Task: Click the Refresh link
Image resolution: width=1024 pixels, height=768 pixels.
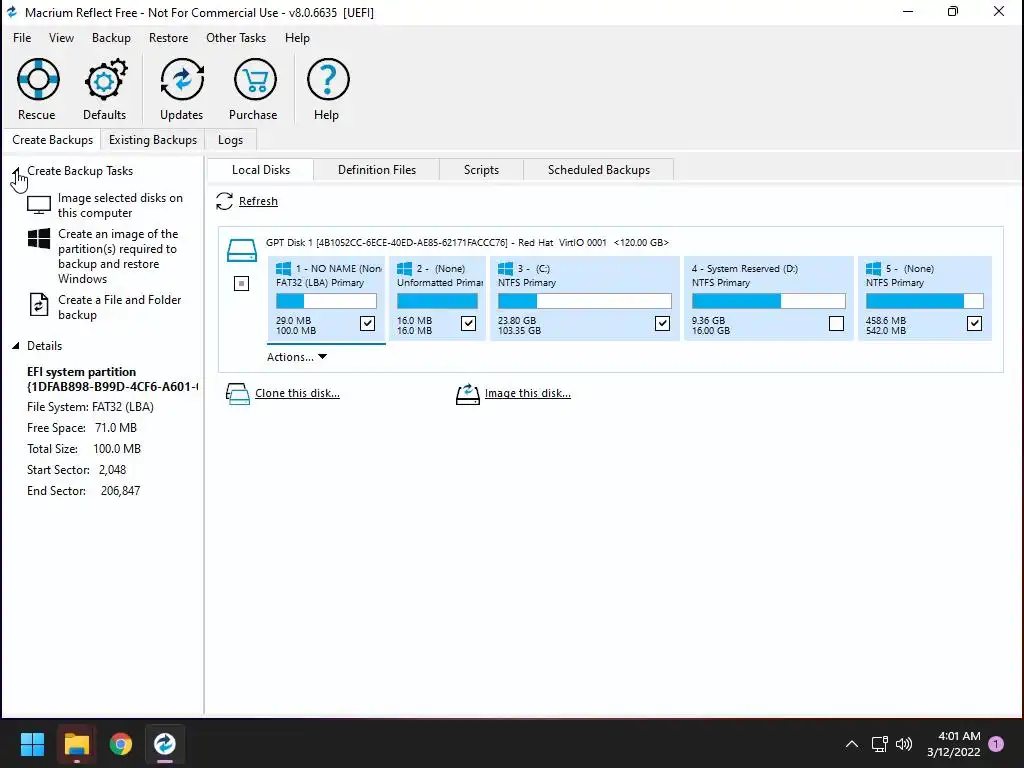Action: [x=258, y=201]
